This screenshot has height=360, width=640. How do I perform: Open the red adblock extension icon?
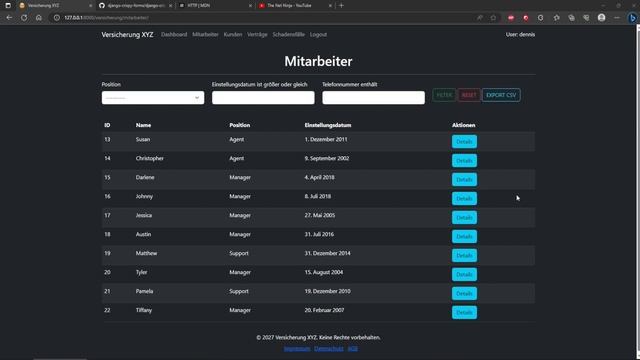pyautogui.click(x=511, y=18)
